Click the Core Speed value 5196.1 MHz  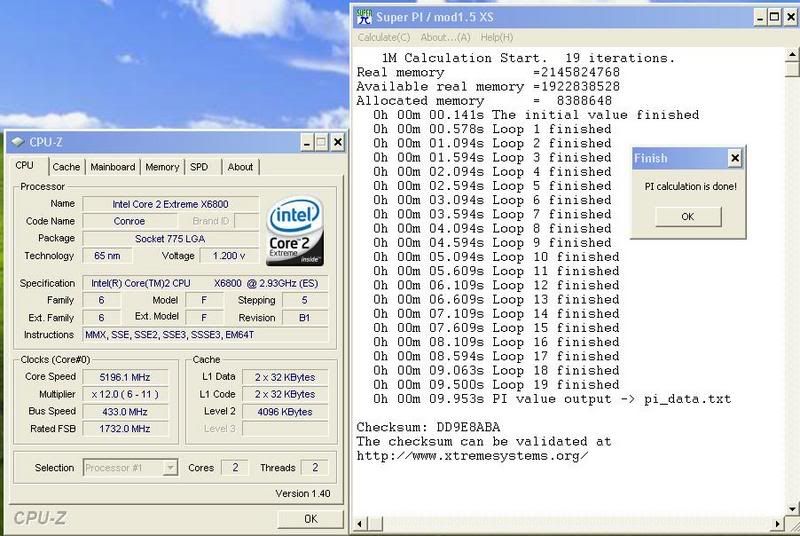(x=125, y=377)
